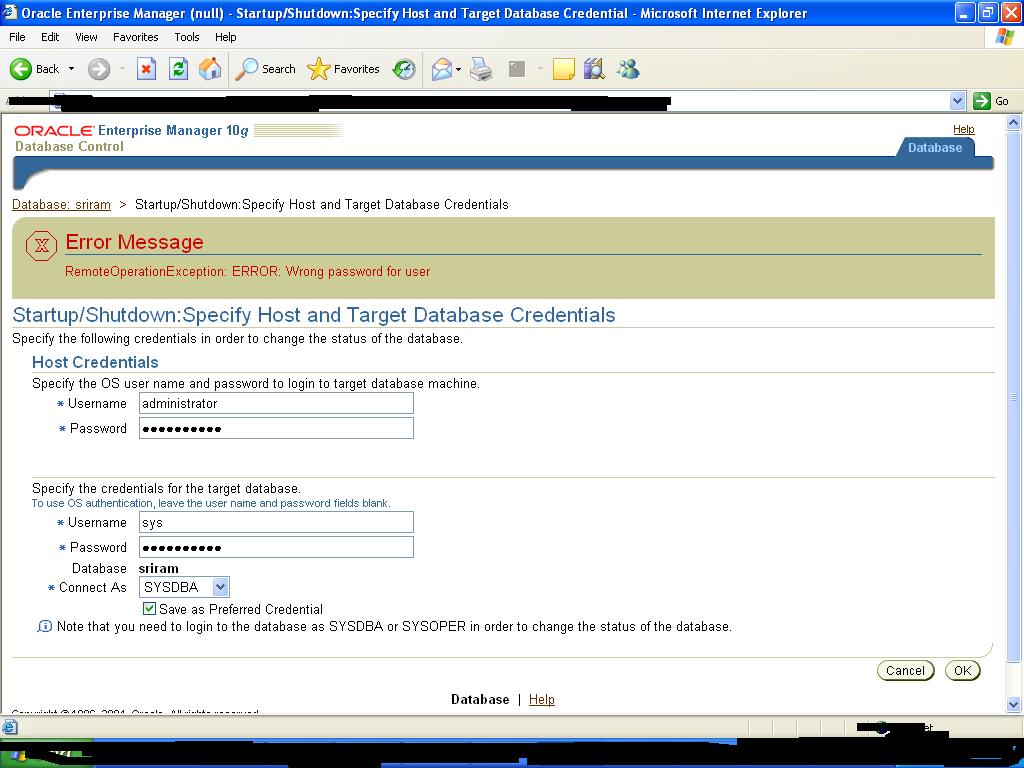Expand the Connect As dropdown
The height and width of the screenshot is (768, 1024).
pyautogui.click(x=221, y=587)
